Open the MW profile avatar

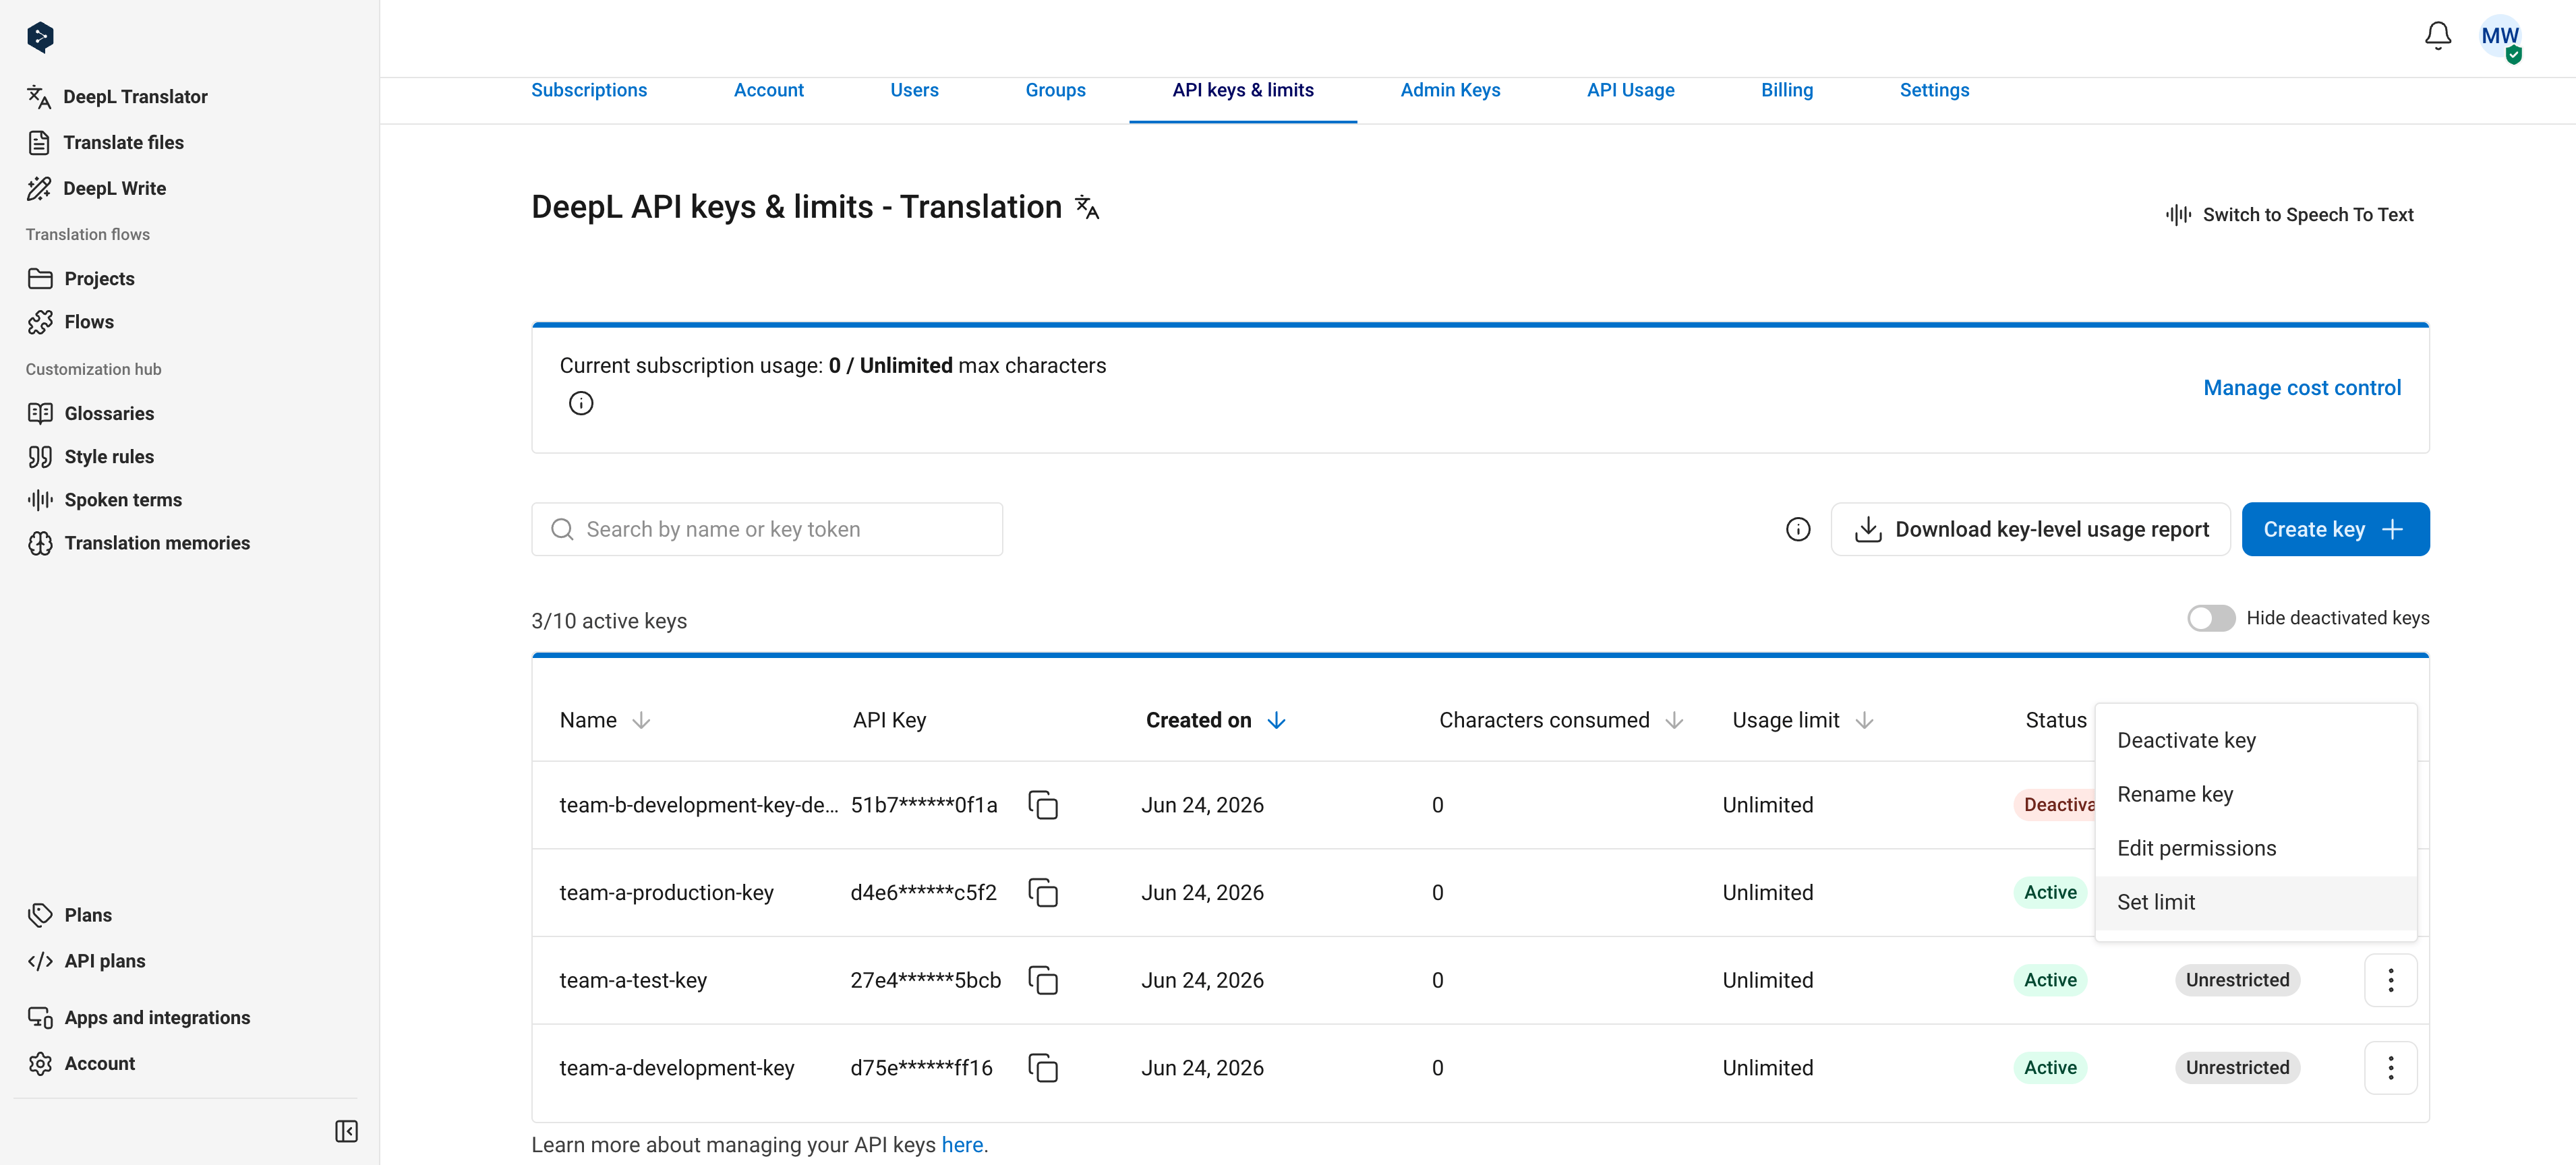2500,37
